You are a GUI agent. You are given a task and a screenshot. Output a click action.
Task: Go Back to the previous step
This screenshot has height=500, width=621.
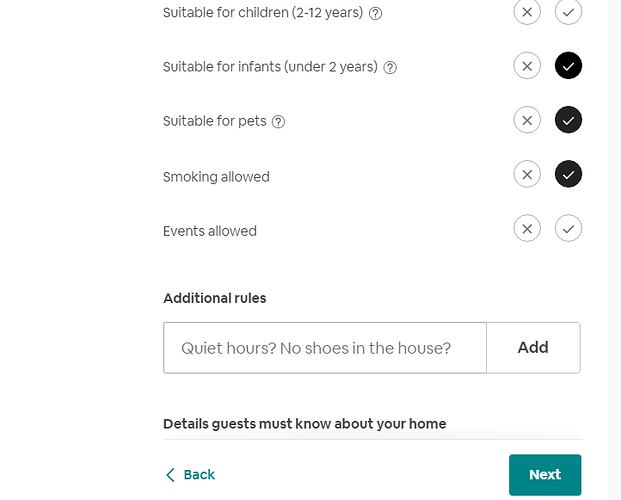tap(190, 475)
